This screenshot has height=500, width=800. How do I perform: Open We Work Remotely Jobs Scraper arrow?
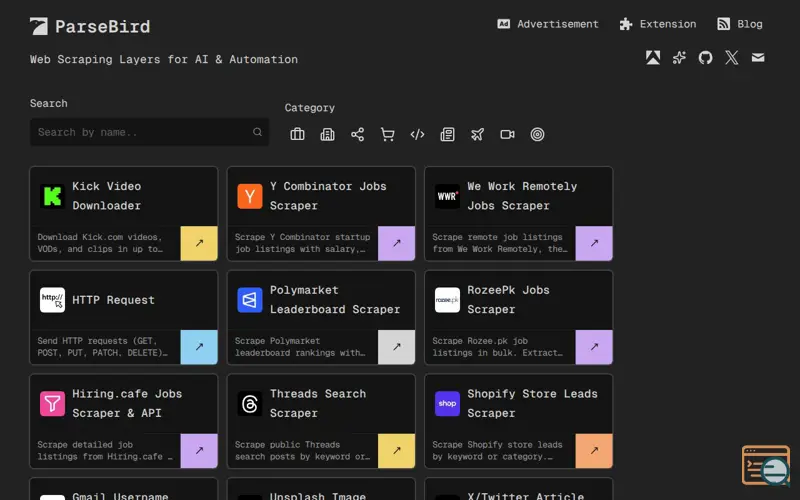594,243
